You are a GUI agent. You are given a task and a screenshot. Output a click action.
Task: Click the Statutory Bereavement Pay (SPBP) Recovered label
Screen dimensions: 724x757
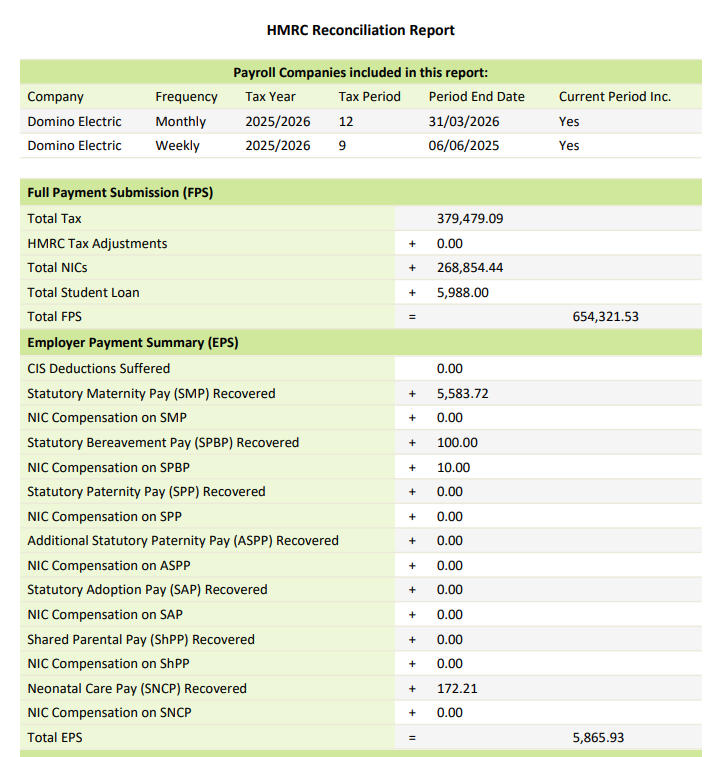click(163, 442)
